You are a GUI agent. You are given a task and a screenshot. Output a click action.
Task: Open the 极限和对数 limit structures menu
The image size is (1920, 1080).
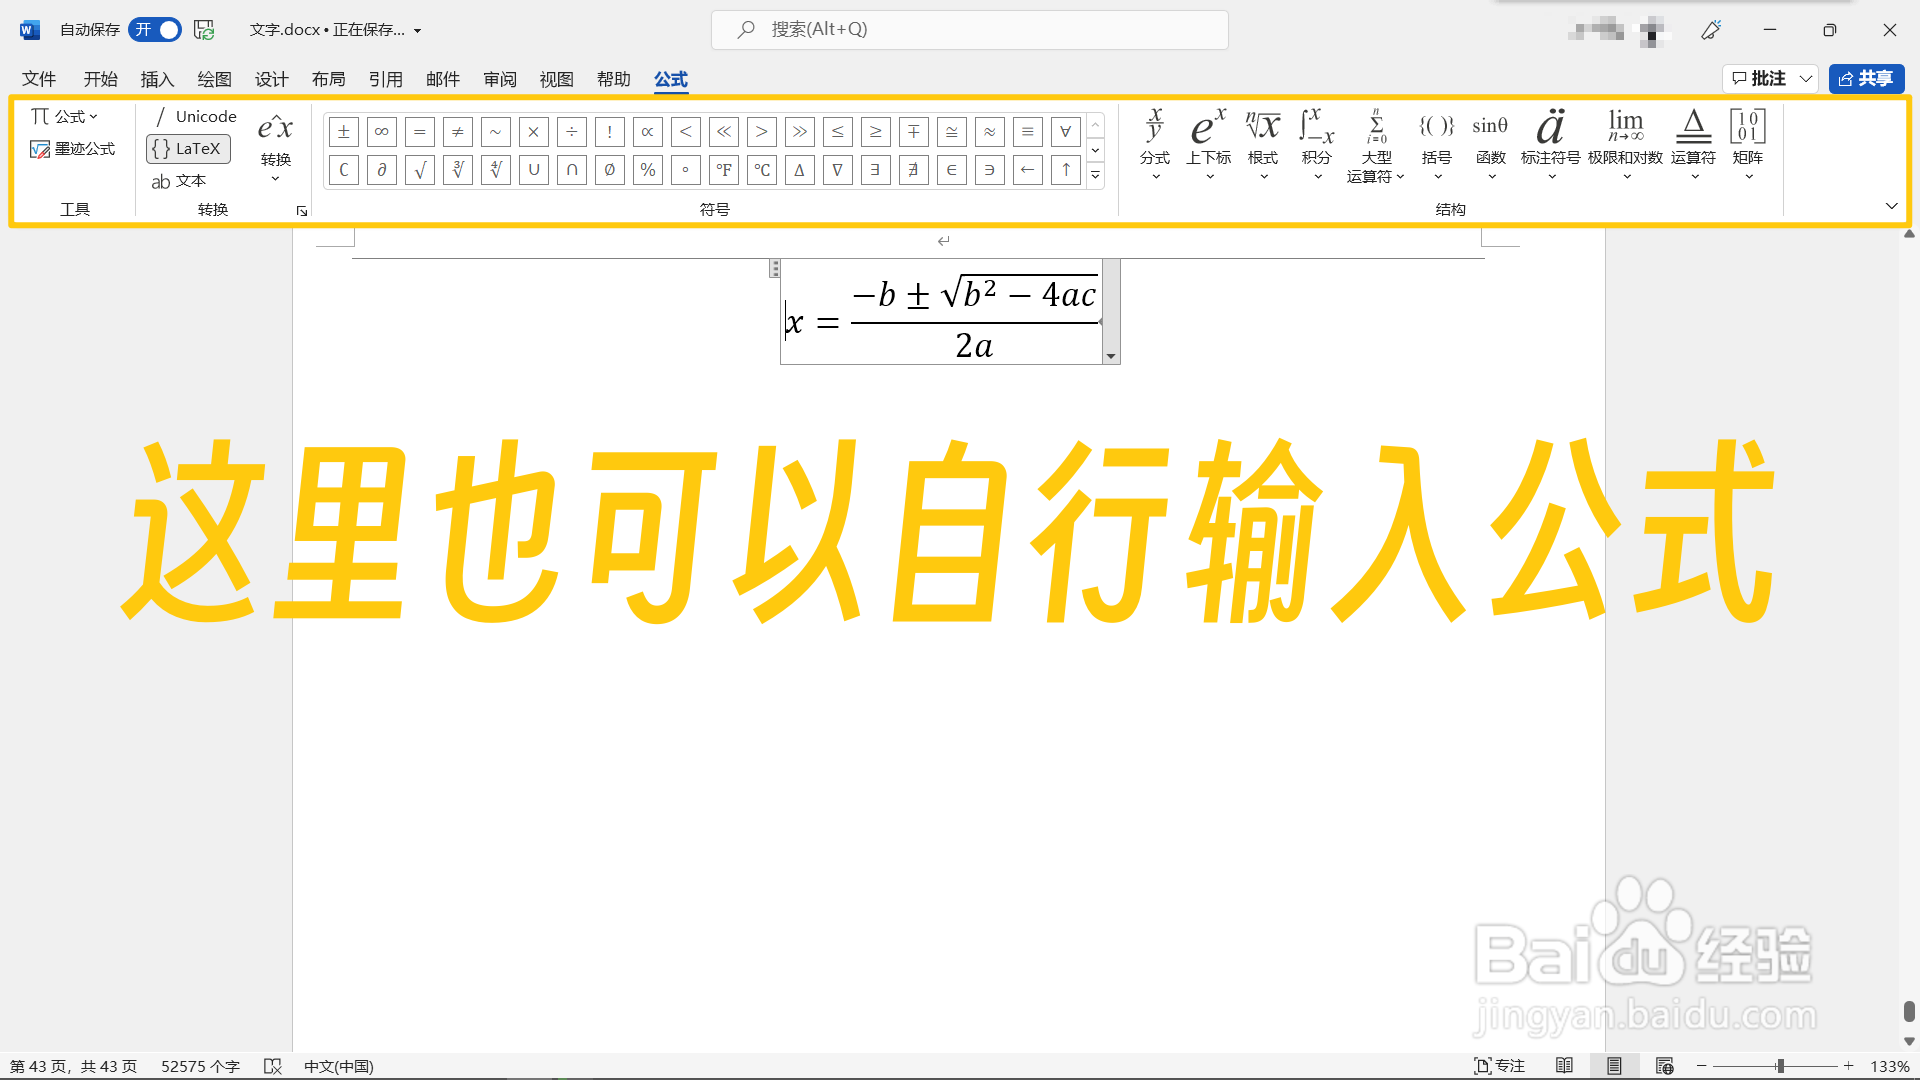tap(1626, 144)
